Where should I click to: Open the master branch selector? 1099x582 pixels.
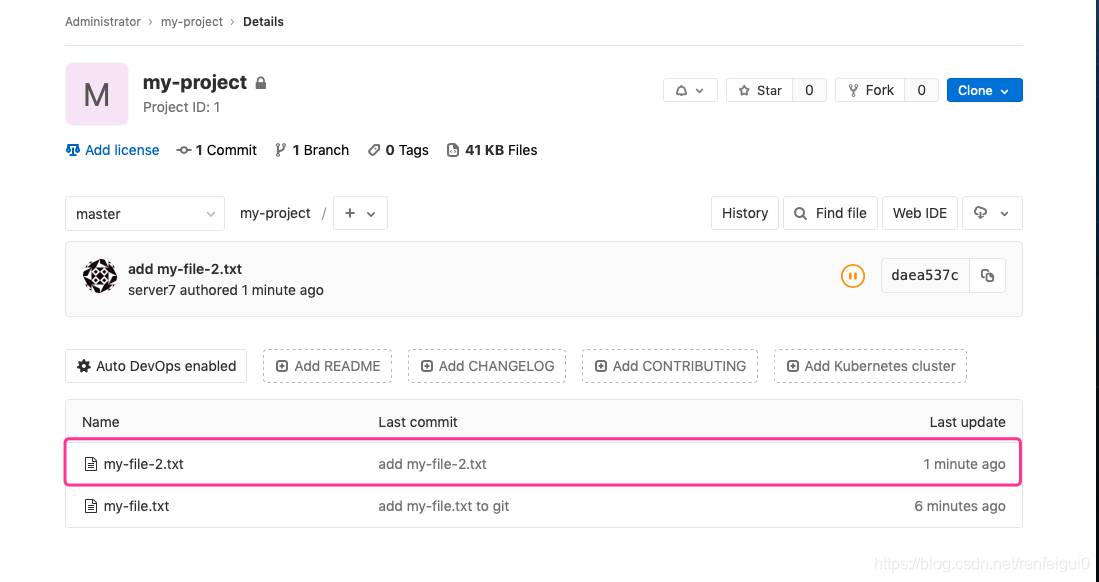pos(145,214)
